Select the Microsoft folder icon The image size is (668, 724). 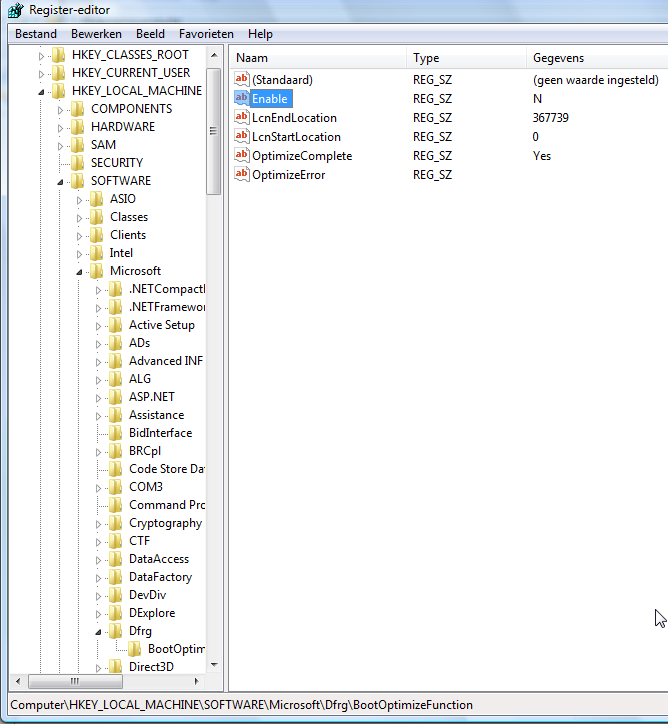(96, 271)
